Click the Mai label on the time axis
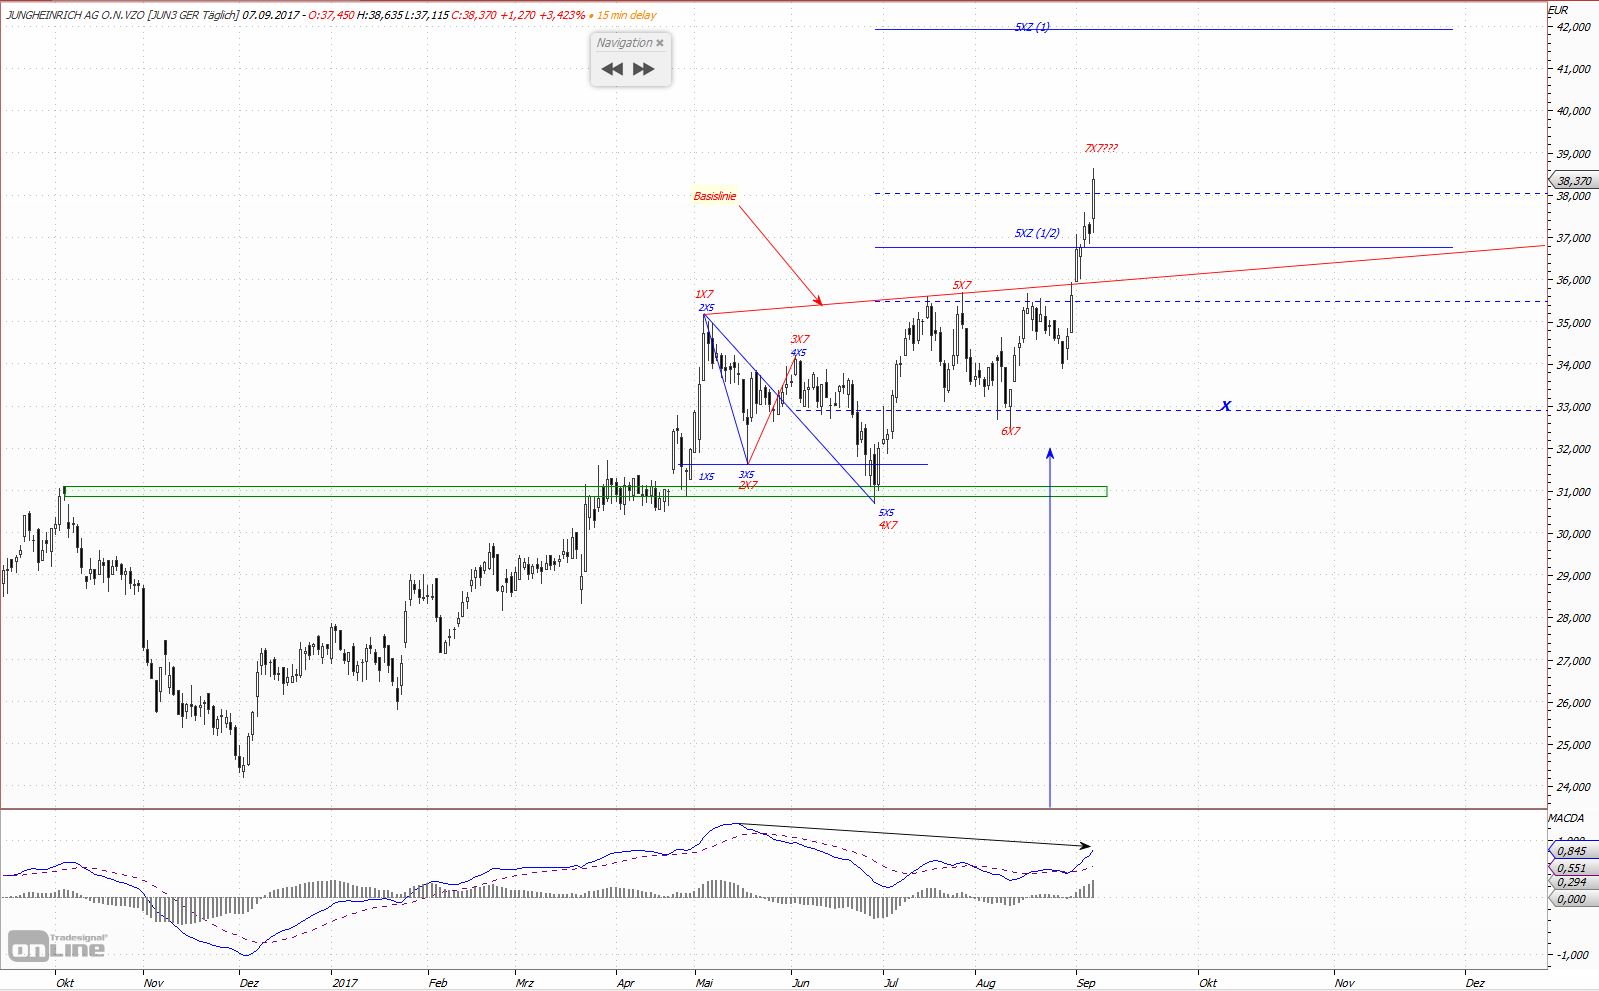This screenshot has height=991, width=1599. [705, 983]
